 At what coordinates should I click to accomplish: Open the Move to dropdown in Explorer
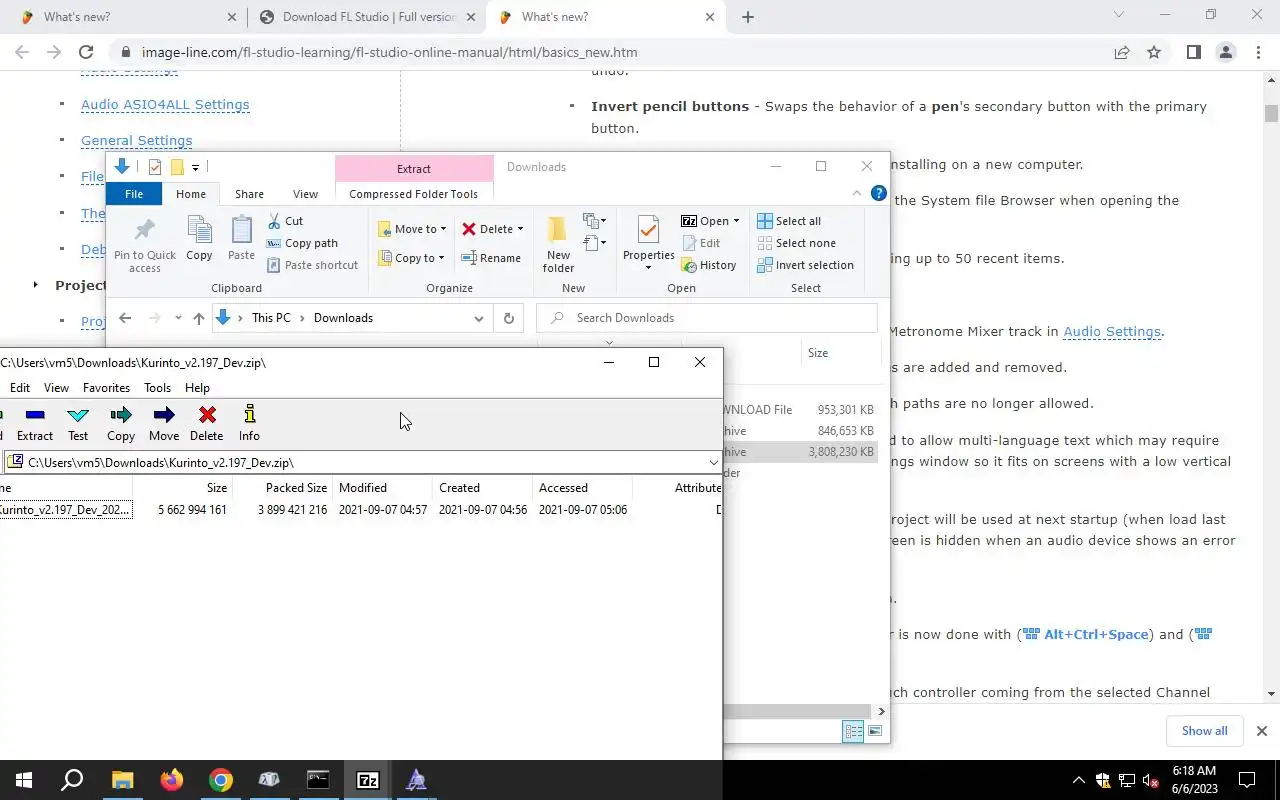point(412,229)
